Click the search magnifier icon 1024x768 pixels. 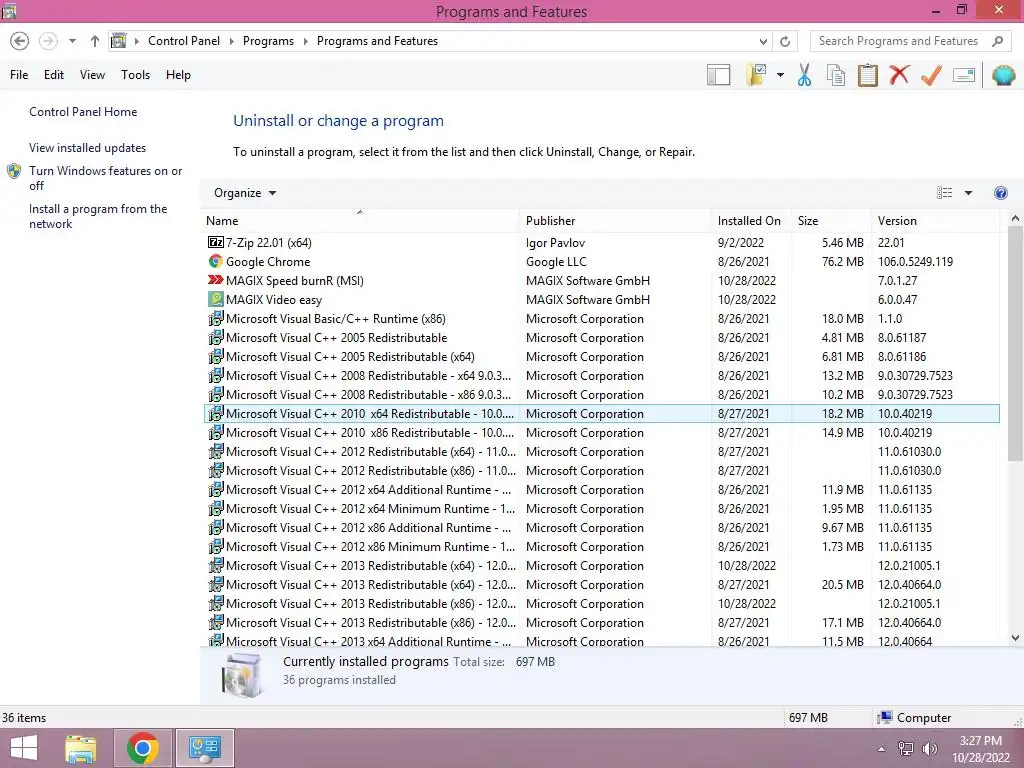pyautogui.click(x=997, y=41)
